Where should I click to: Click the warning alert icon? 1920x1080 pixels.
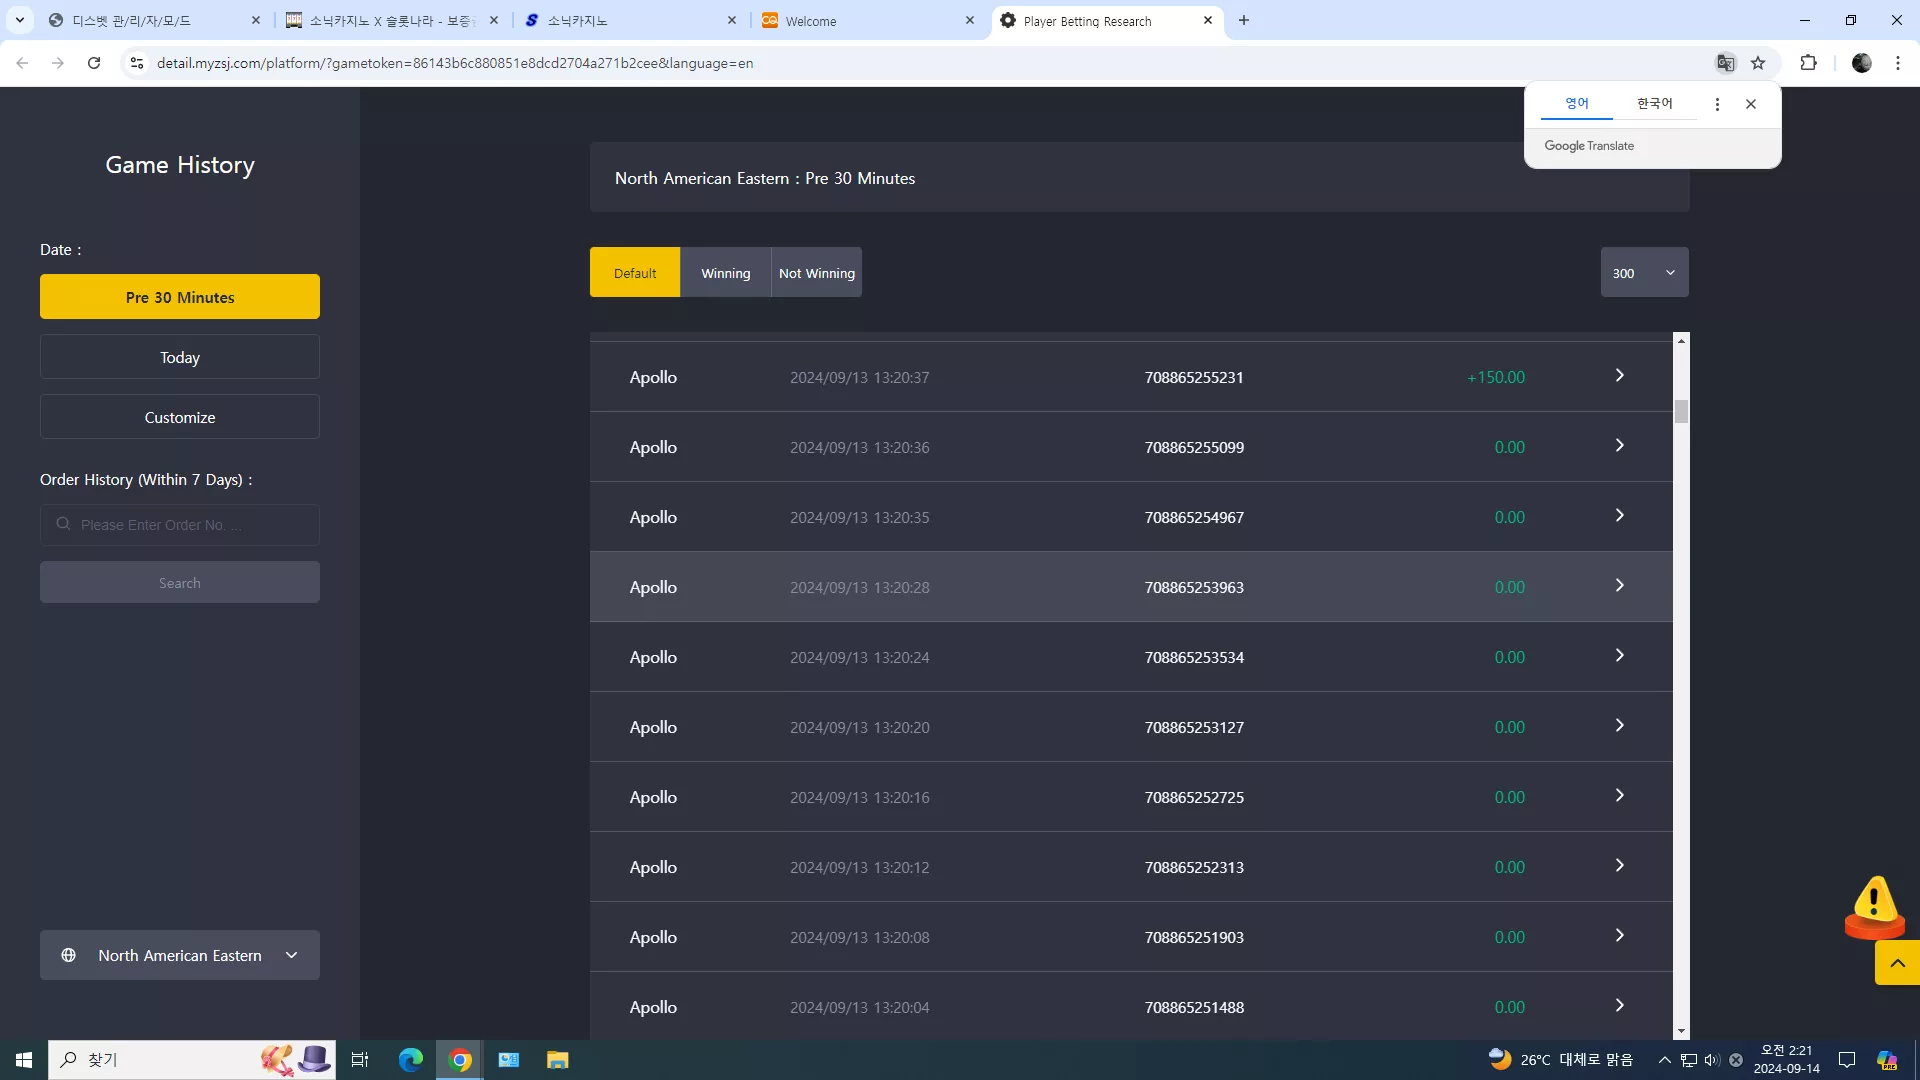(1874, 907)
